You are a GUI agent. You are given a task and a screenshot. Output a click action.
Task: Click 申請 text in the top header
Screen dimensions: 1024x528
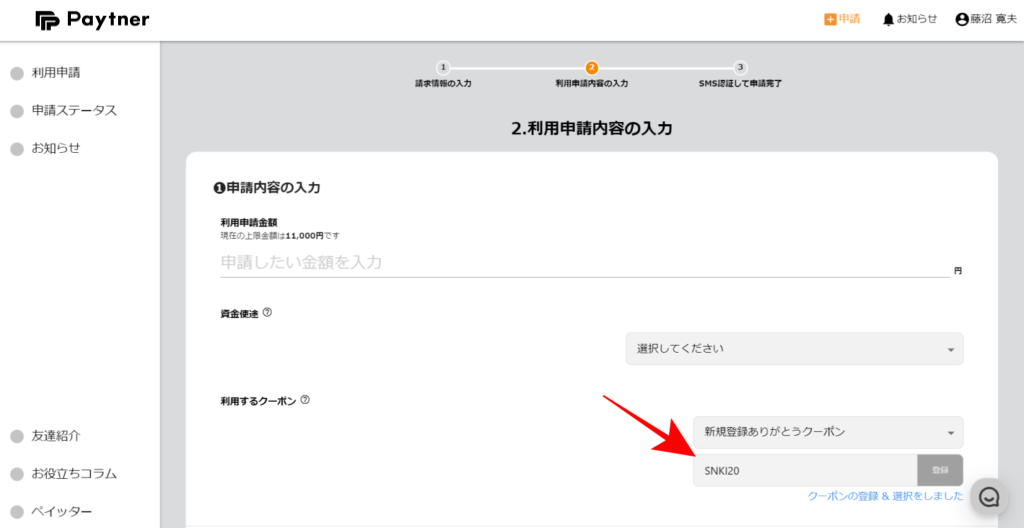[850, 19]
